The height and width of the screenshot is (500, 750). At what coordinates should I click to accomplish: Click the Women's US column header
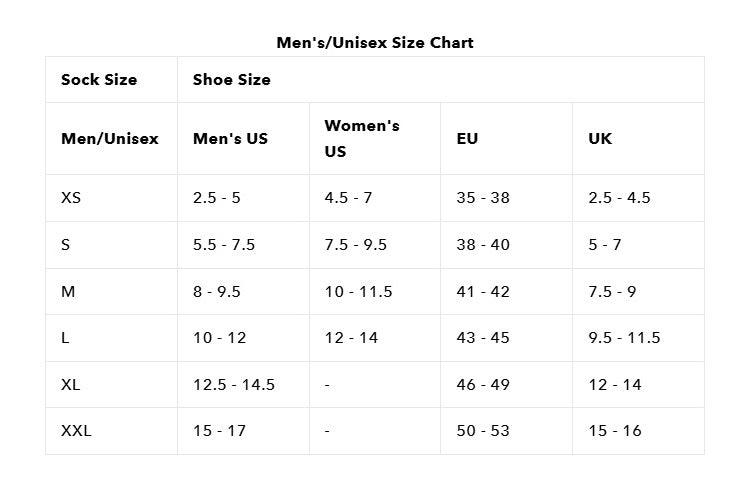coord(361,138)
